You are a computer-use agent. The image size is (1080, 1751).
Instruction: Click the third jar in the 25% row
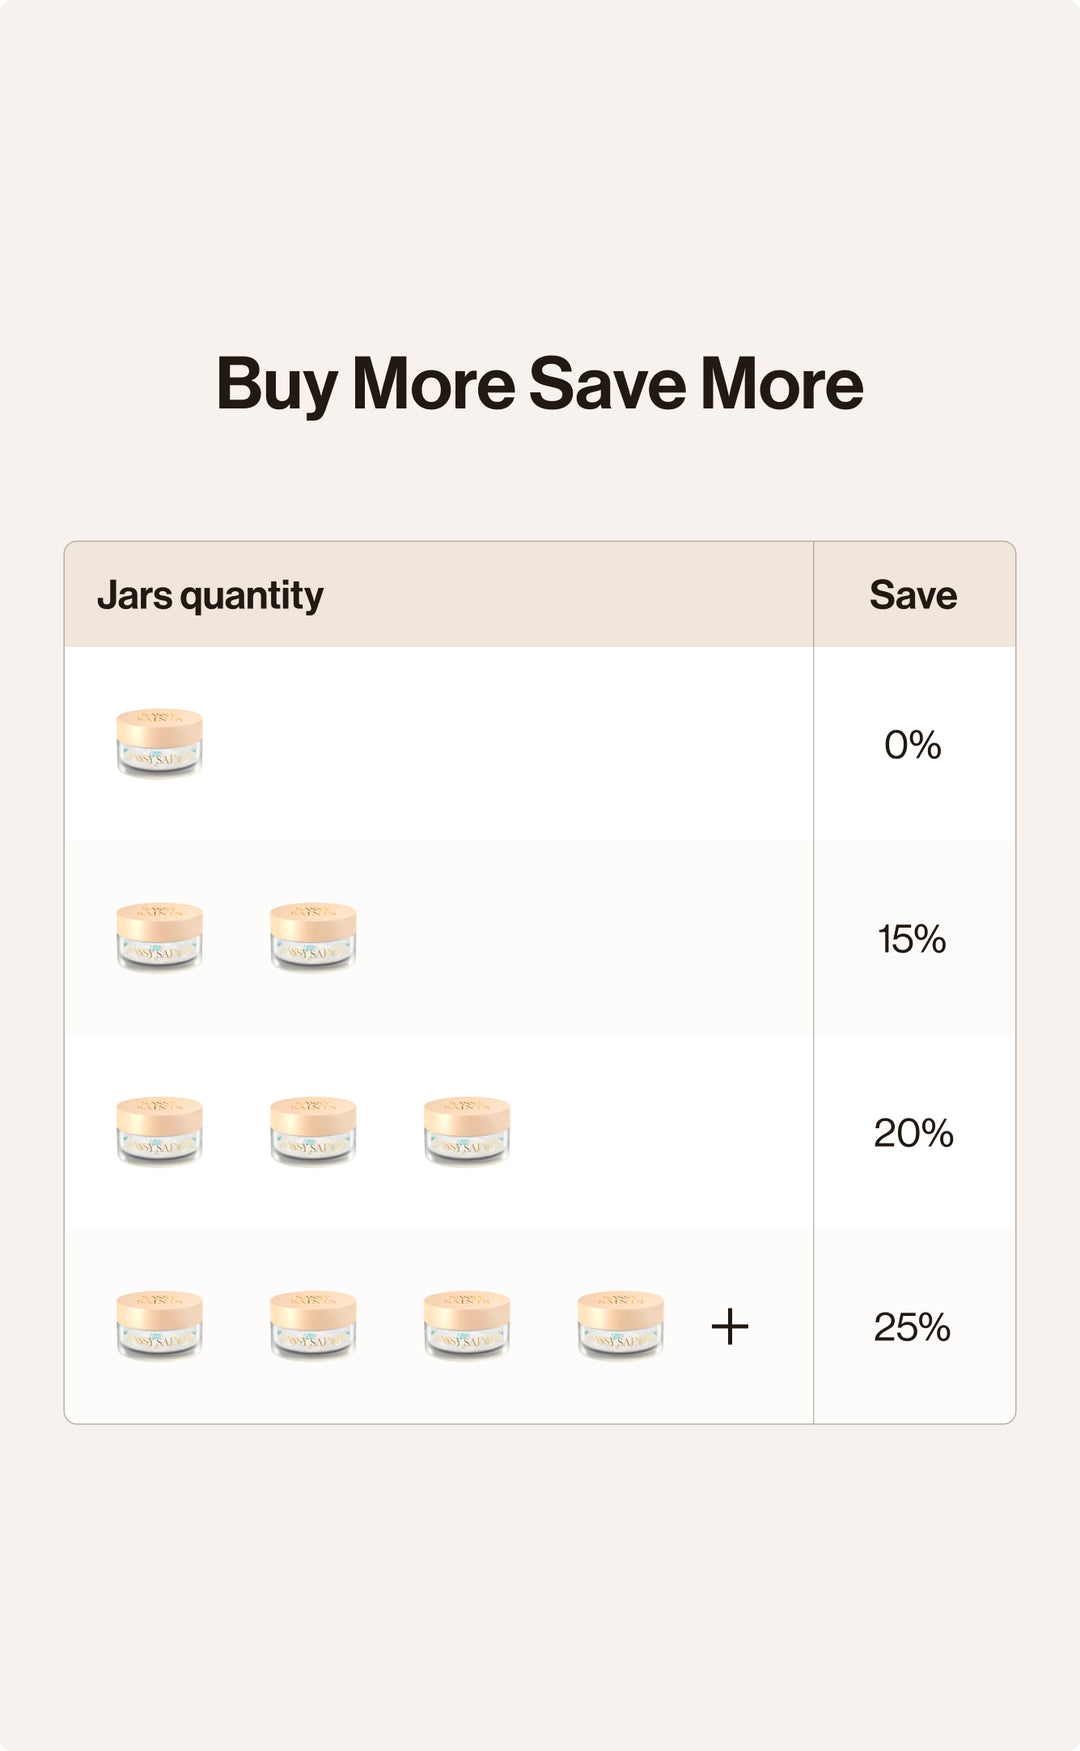[467, 1325]
